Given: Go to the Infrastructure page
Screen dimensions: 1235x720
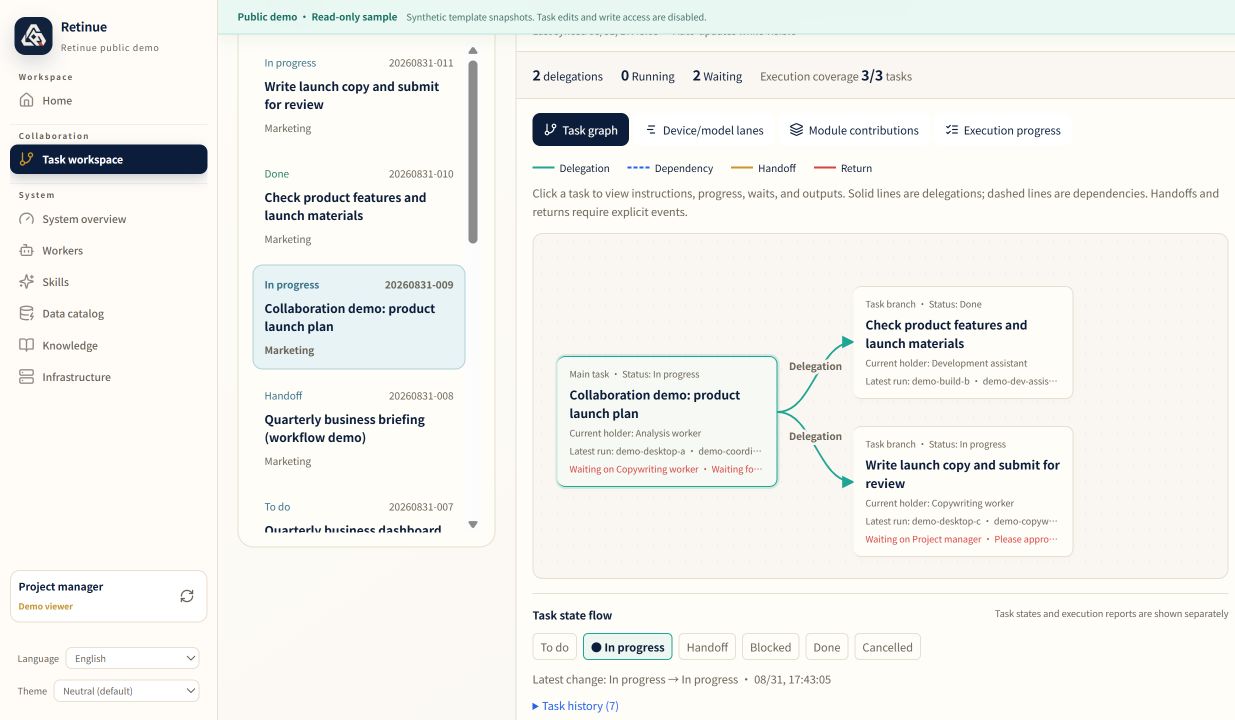Looking at the screenshot, I should (108, 377).
